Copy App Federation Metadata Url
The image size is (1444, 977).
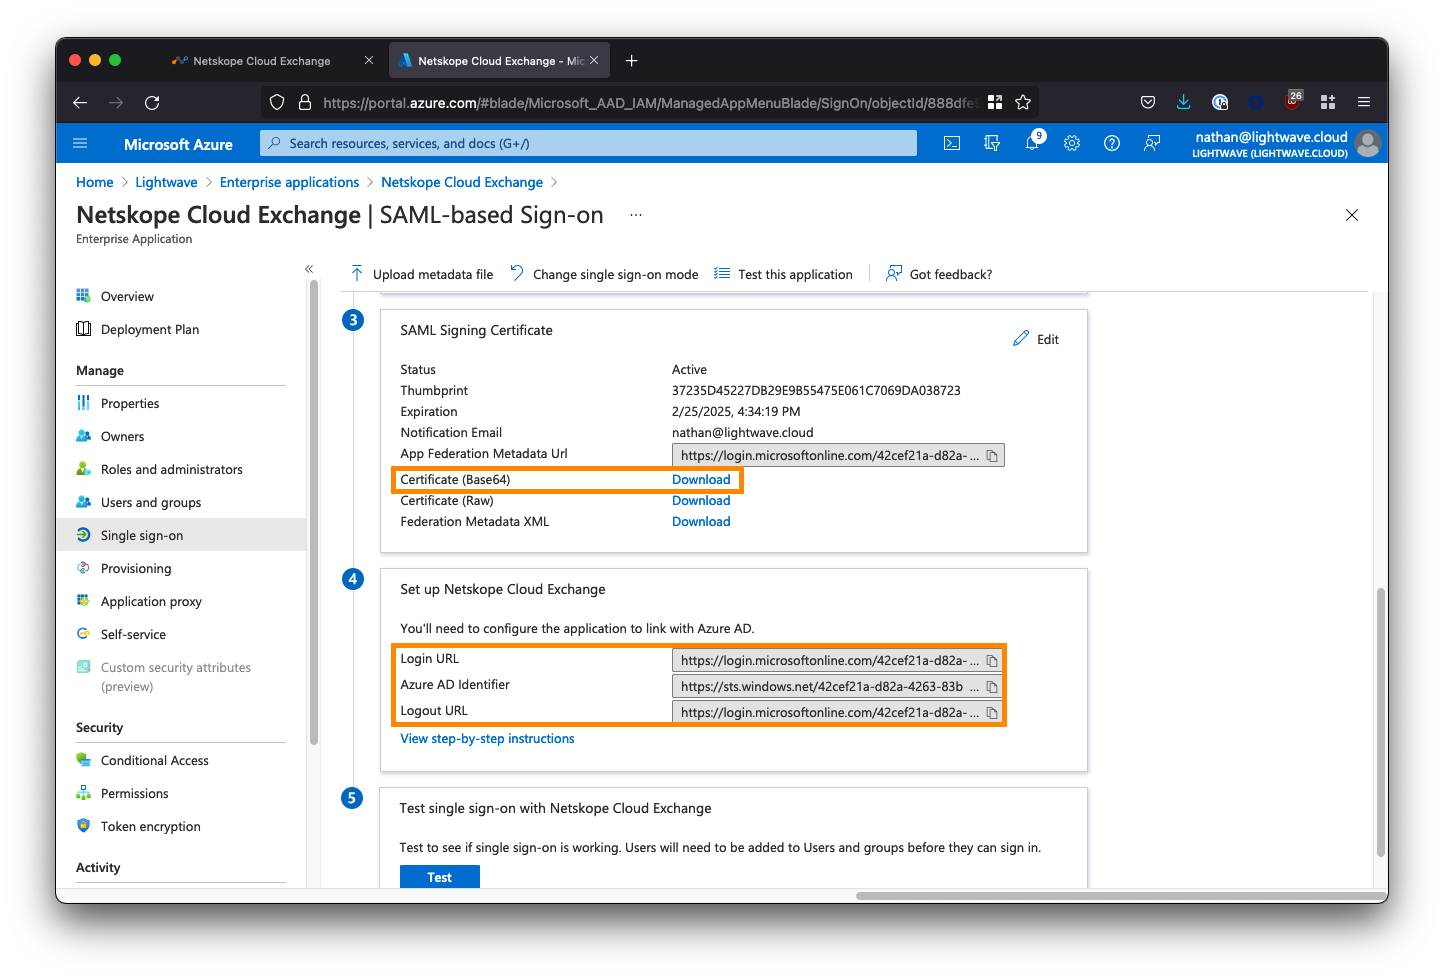pyautogui.click(x=992, y=456)
